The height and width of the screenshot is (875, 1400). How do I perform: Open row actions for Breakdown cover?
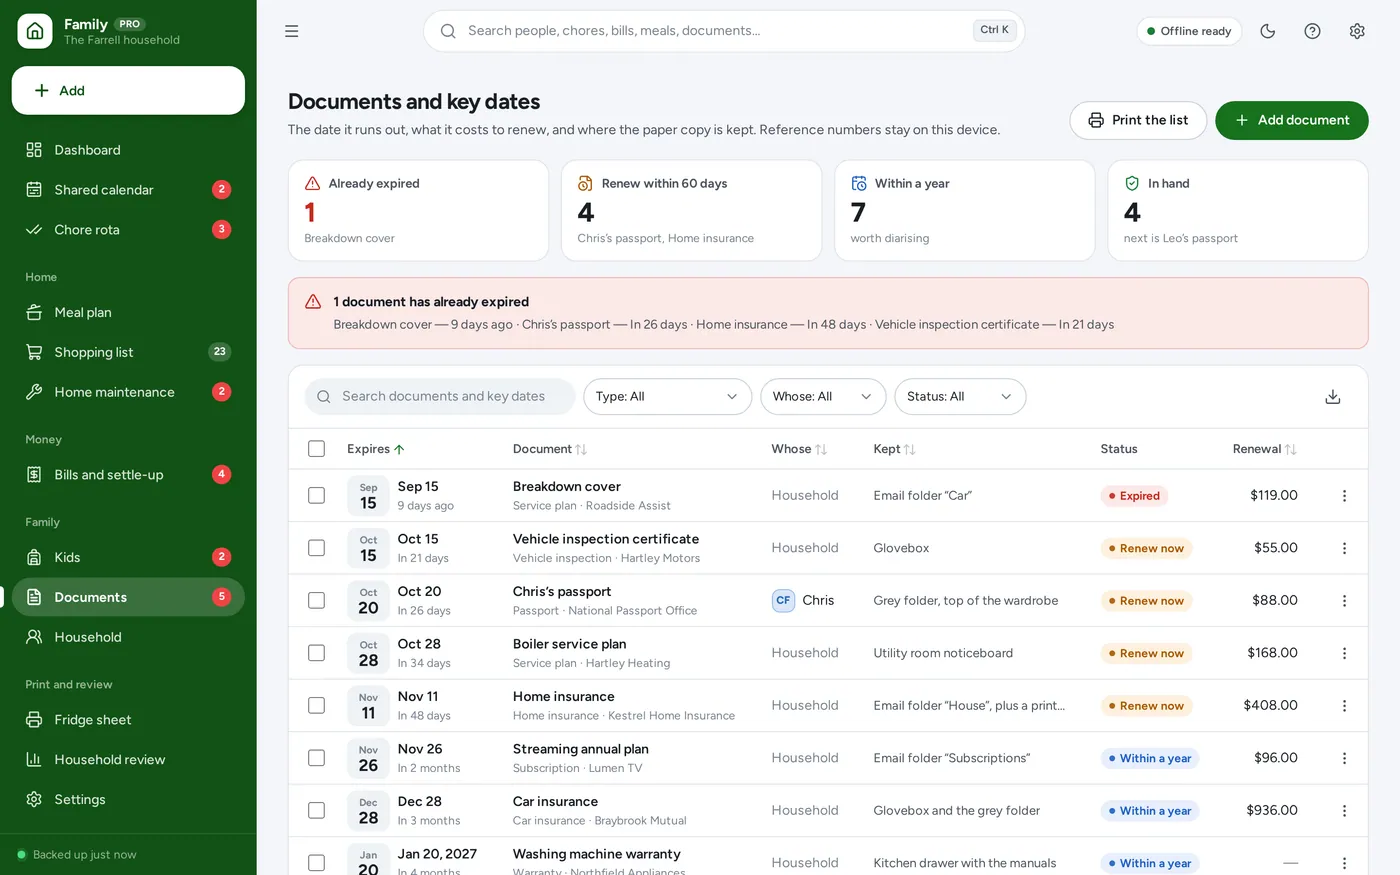1344,496
